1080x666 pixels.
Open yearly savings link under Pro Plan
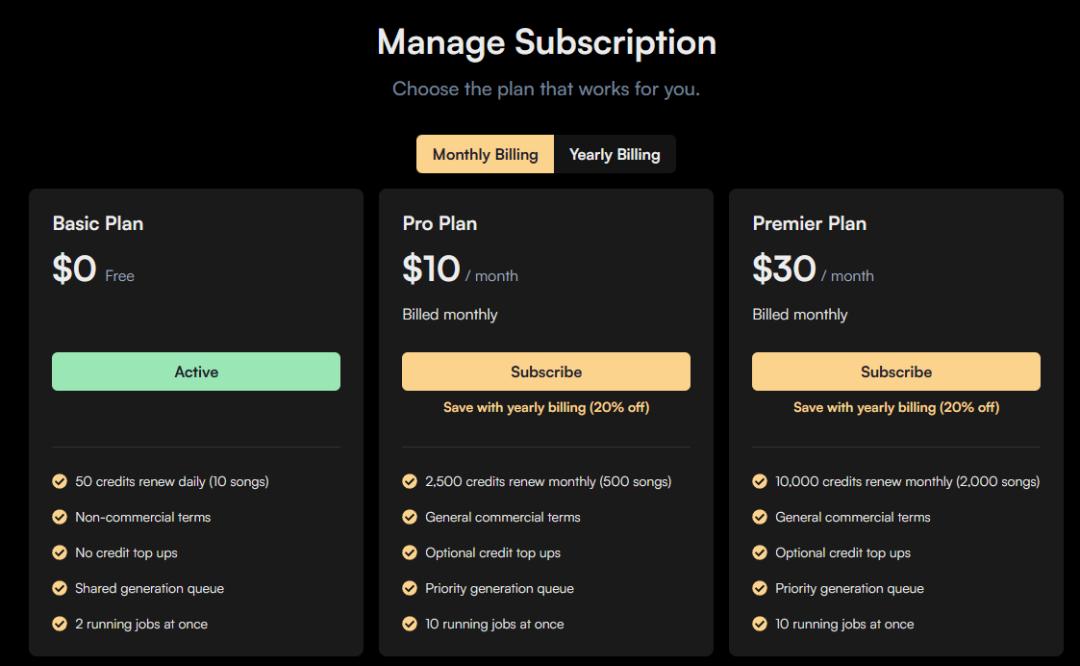click(546, 408)
